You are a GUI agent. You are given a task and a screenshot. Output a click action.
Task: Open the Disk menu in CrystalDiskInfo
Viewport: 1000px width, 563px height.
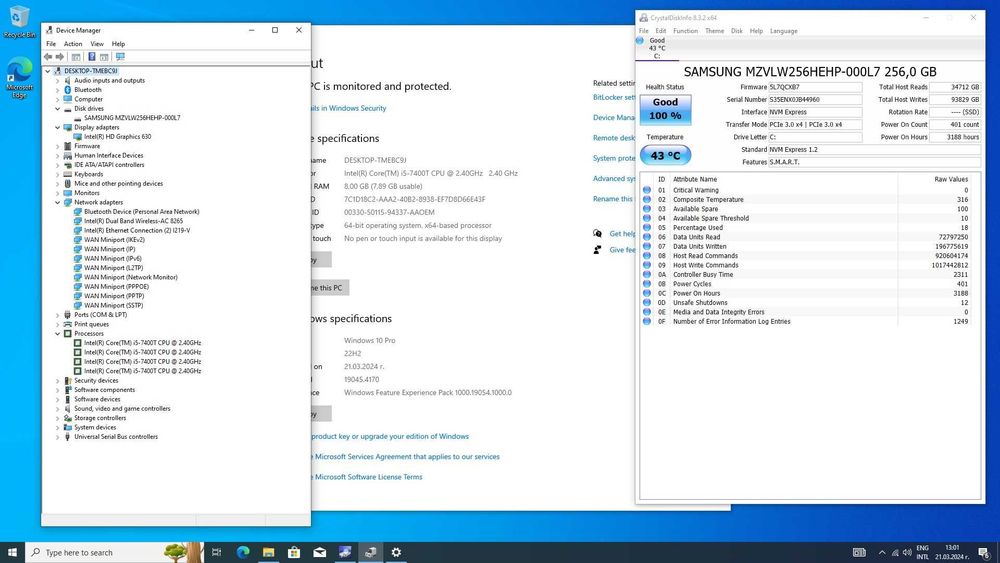tap(737, 31)
